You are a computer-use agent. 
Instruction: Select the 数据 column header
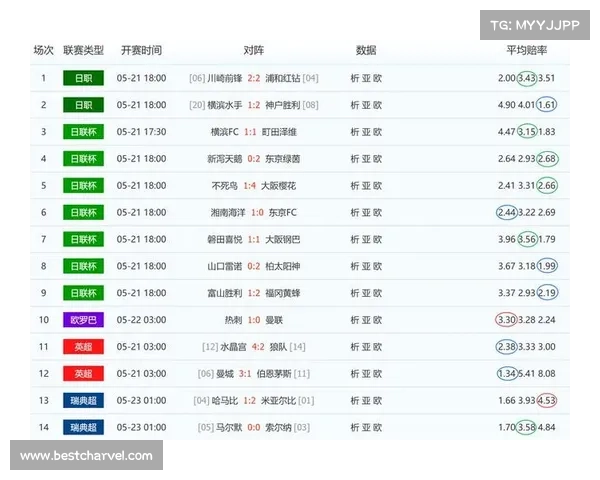366,50
